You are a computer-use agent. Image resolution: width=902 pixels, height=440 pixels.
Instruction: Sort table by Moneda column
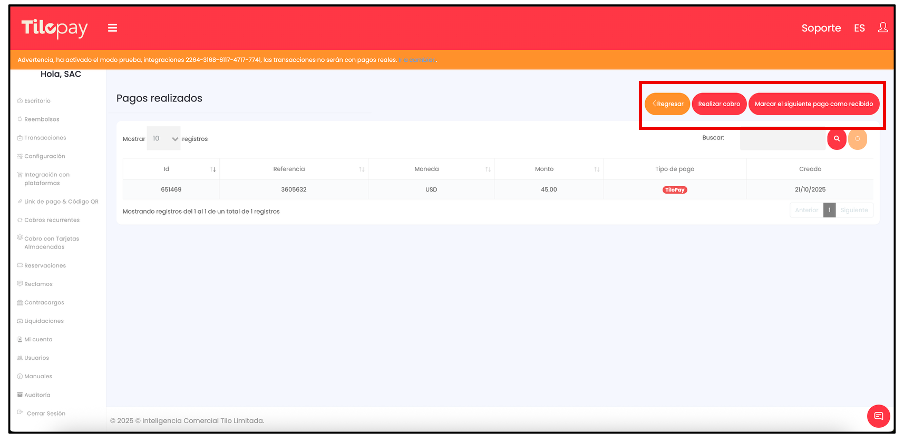[x=487, y=169]
